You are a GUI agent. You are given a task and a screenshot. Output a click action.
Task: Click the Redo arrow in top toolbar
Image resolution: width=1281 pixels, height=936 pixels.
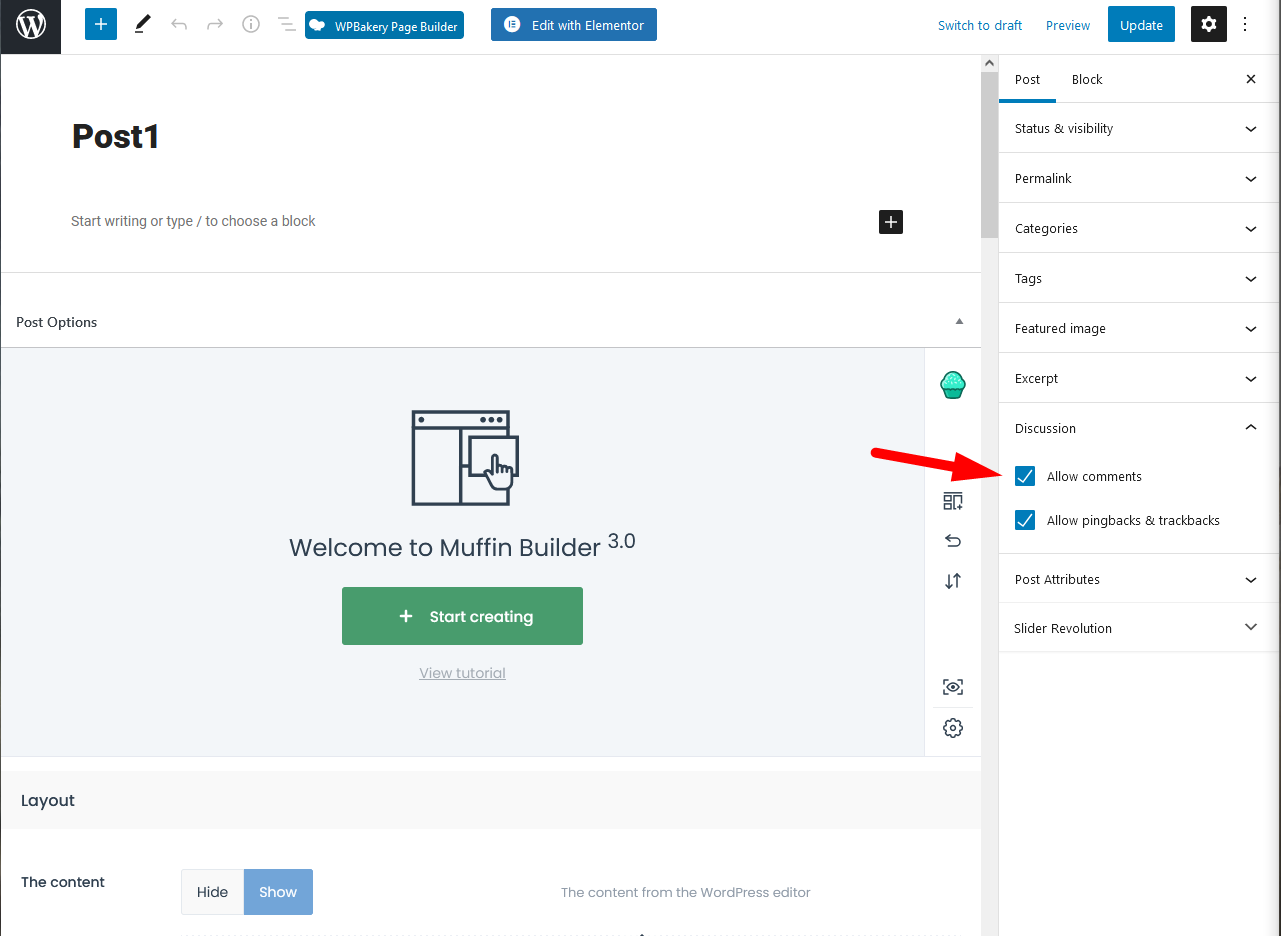[x=215, y=25]
